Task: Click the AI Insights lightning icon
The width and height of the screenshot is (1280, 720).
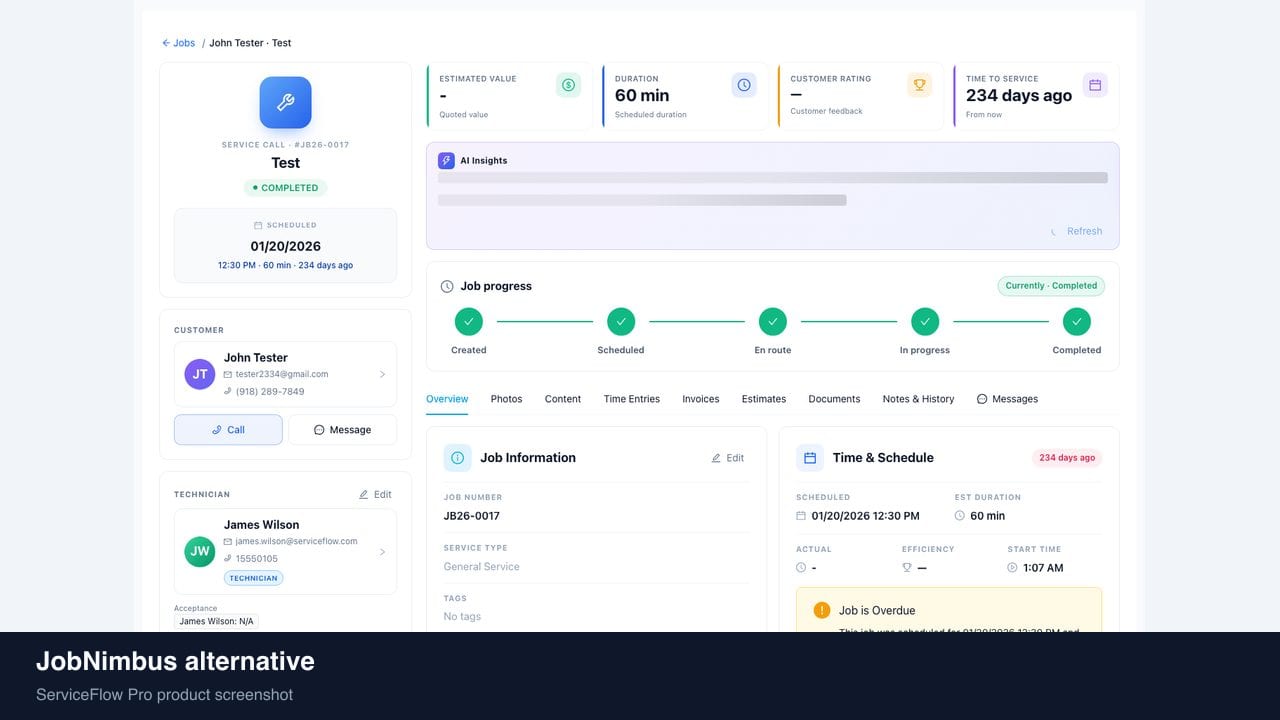Action: pyautogui.click(x=446, y=160)
